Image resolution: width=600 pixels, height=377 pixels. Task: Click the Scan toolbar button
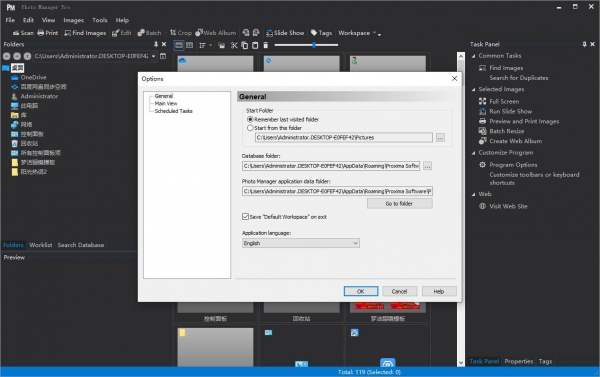pos(23,33)
